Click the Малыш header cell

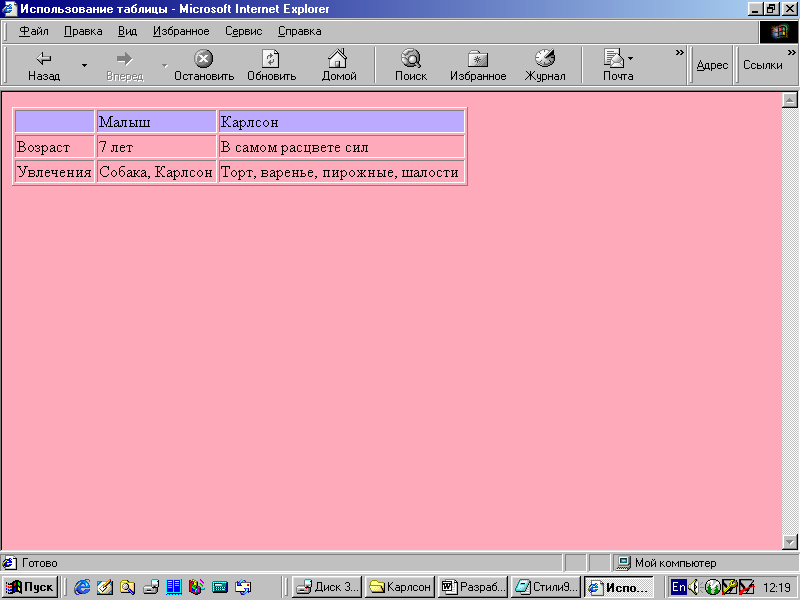point(156,122)
